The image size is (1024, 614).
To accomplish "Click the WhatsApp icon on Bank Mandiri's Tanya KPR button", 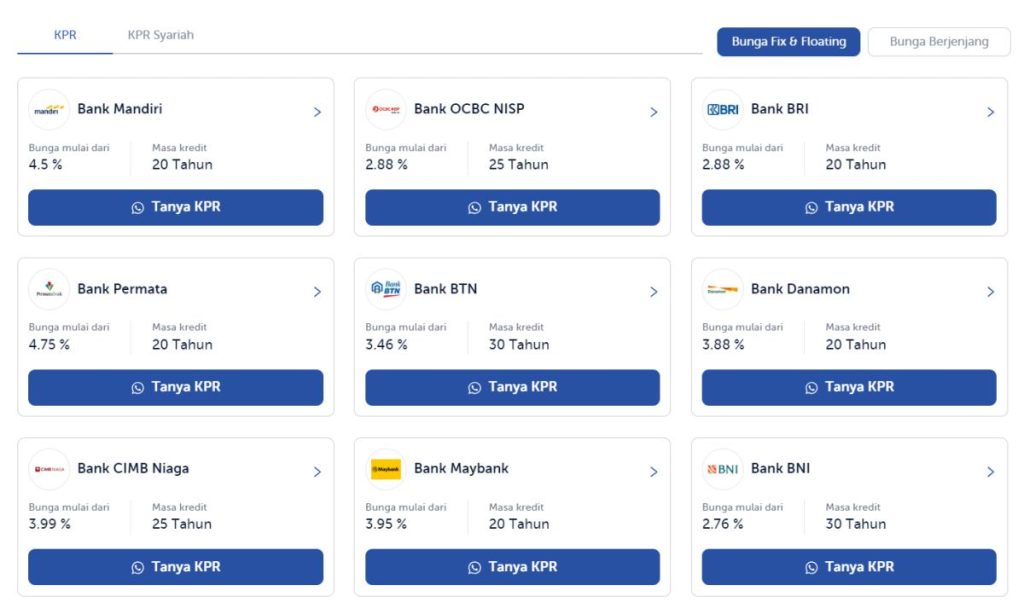I will [138, 207].
